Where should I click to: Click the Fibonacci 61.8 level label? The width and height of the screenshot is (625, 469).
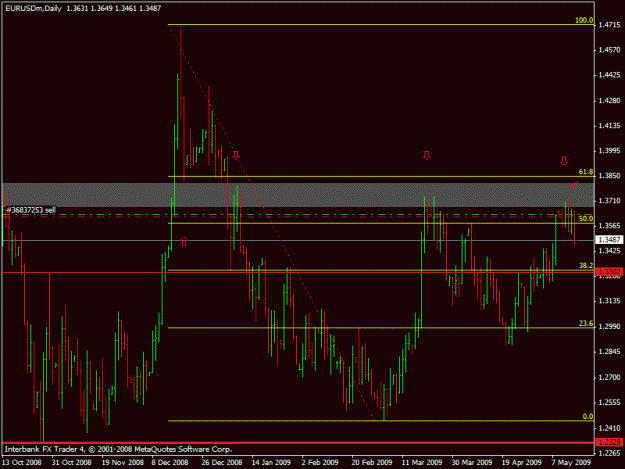point(586,172)
